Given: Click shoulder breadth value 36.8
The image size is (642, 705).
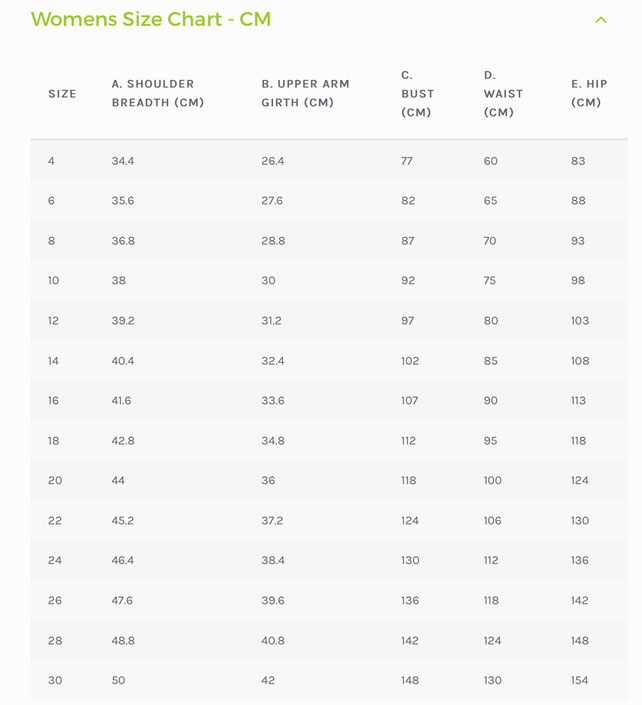Looking at the screenshot, I should pos(123,241).
